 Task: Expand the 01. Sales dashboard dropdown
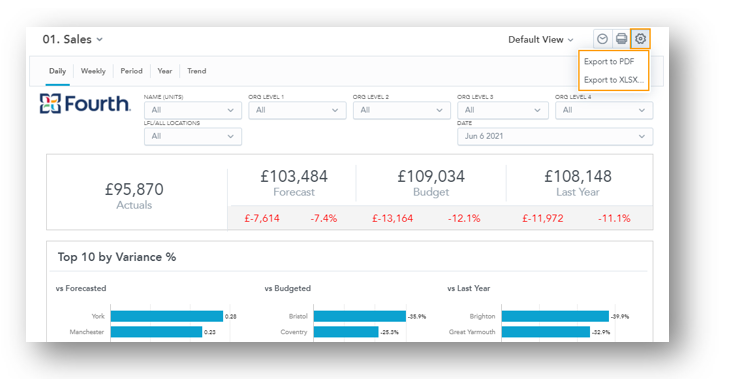[72, 40]
